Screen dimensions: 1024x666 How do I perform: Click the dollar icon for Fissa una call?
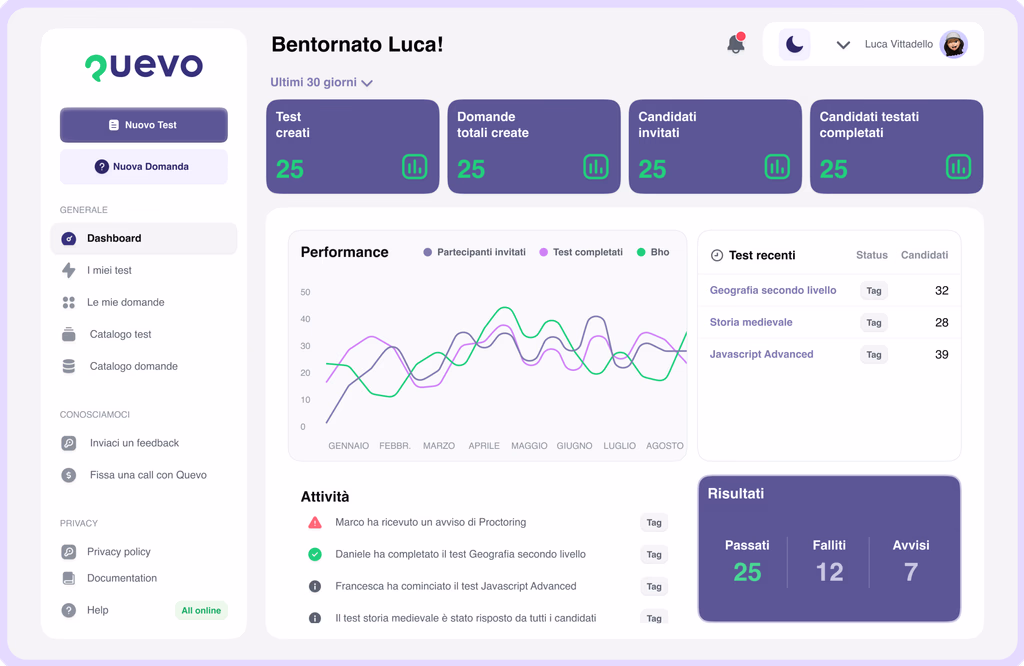69,475
